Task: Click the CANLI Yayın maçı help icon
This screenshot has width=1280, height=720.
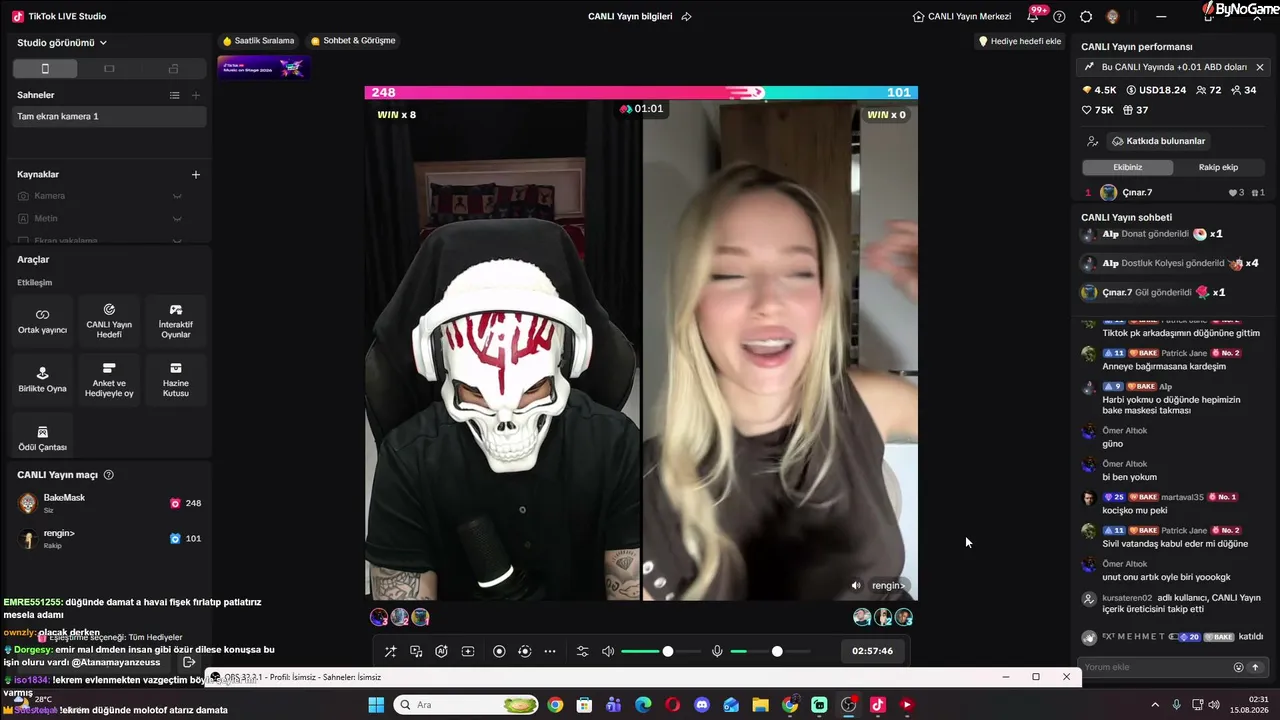Action: click(x=109, y=475)
